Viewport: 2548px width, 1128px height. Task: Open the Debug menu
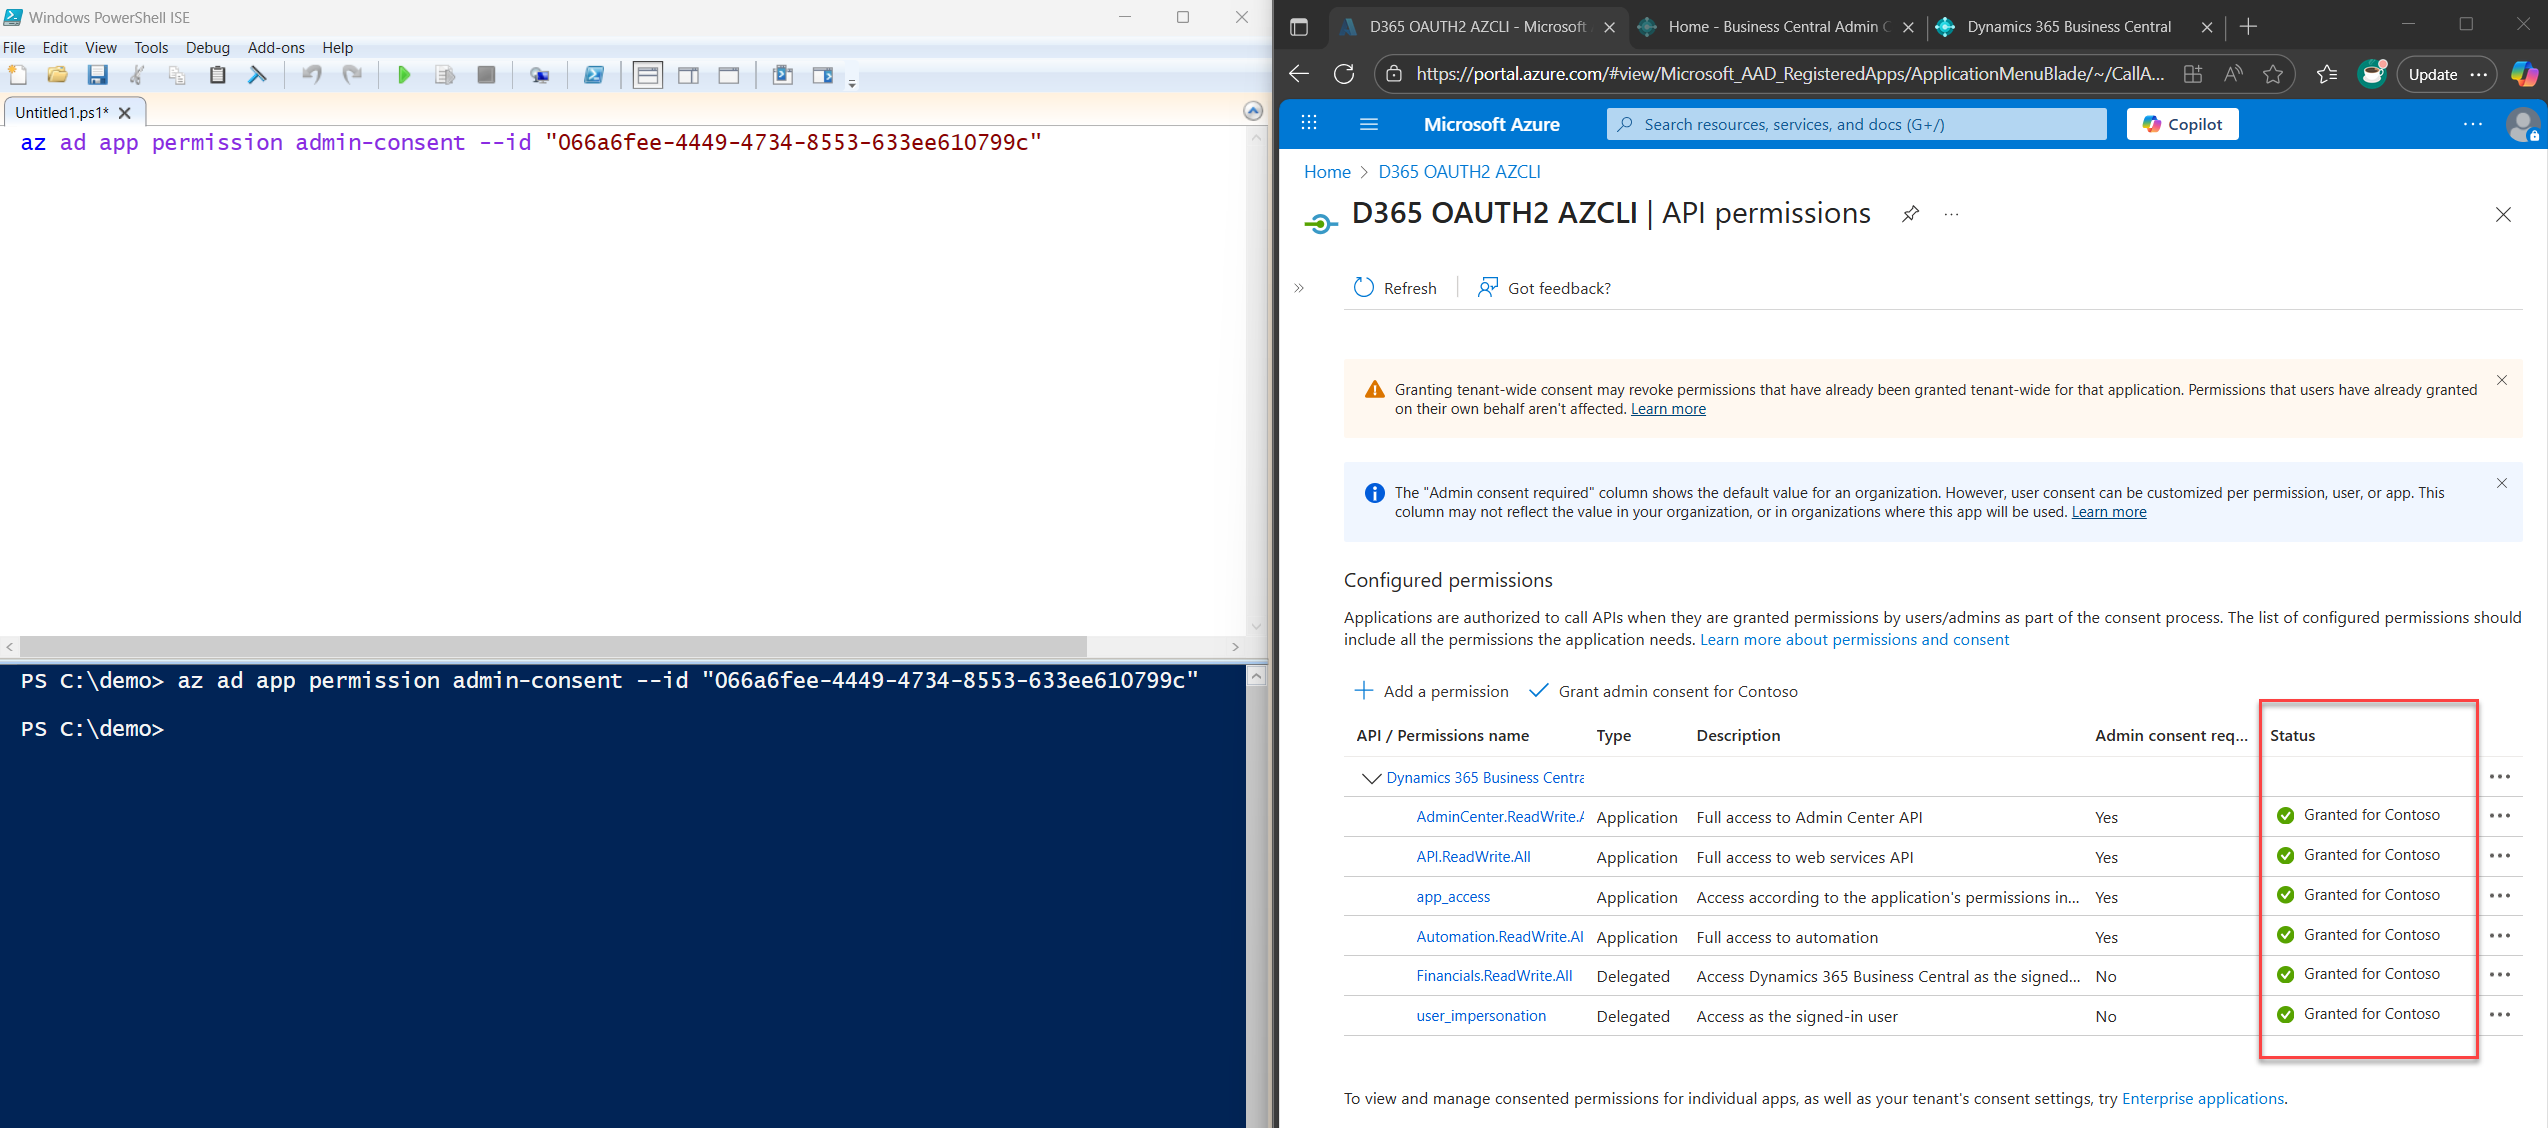(x=207, y=47)
